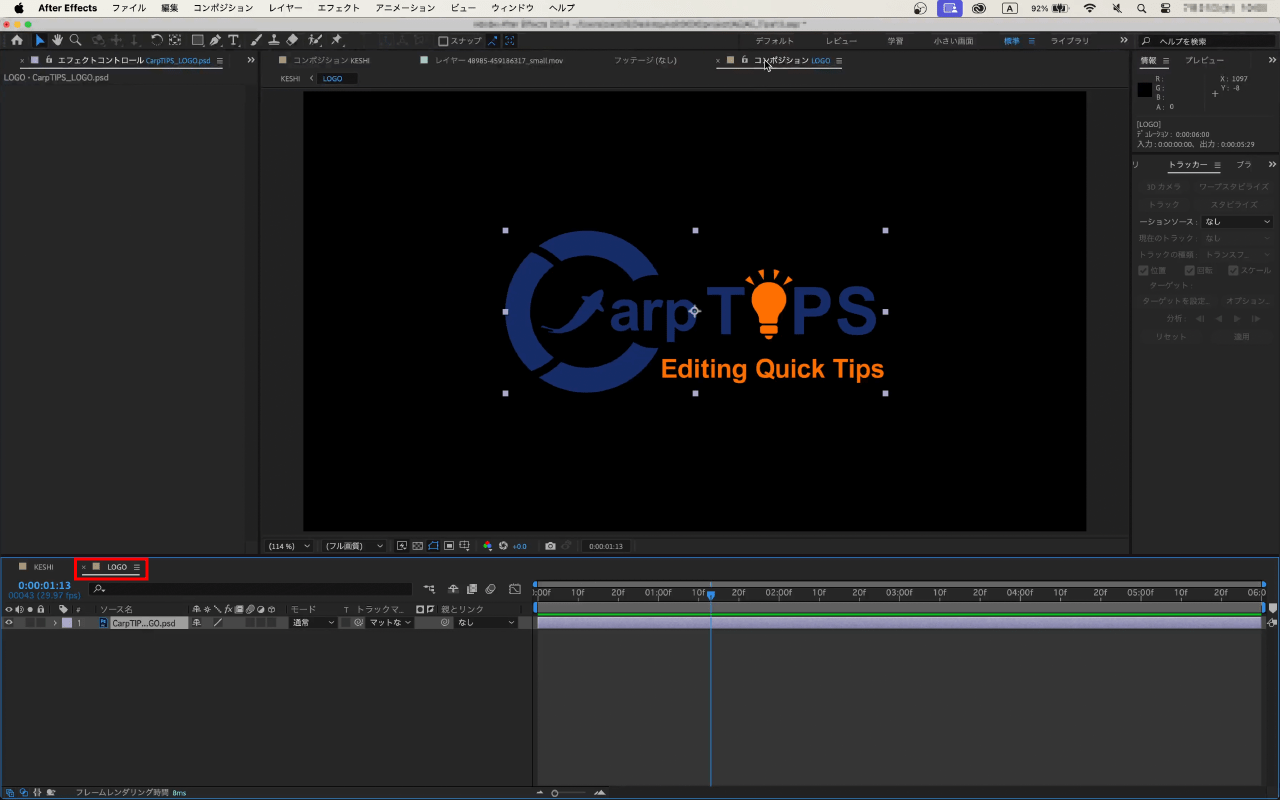Image resolution: width=1280 pixels, height=800 pixels.
Task: Click the fast preview icon in viewer footer
Action: [402, 546]
